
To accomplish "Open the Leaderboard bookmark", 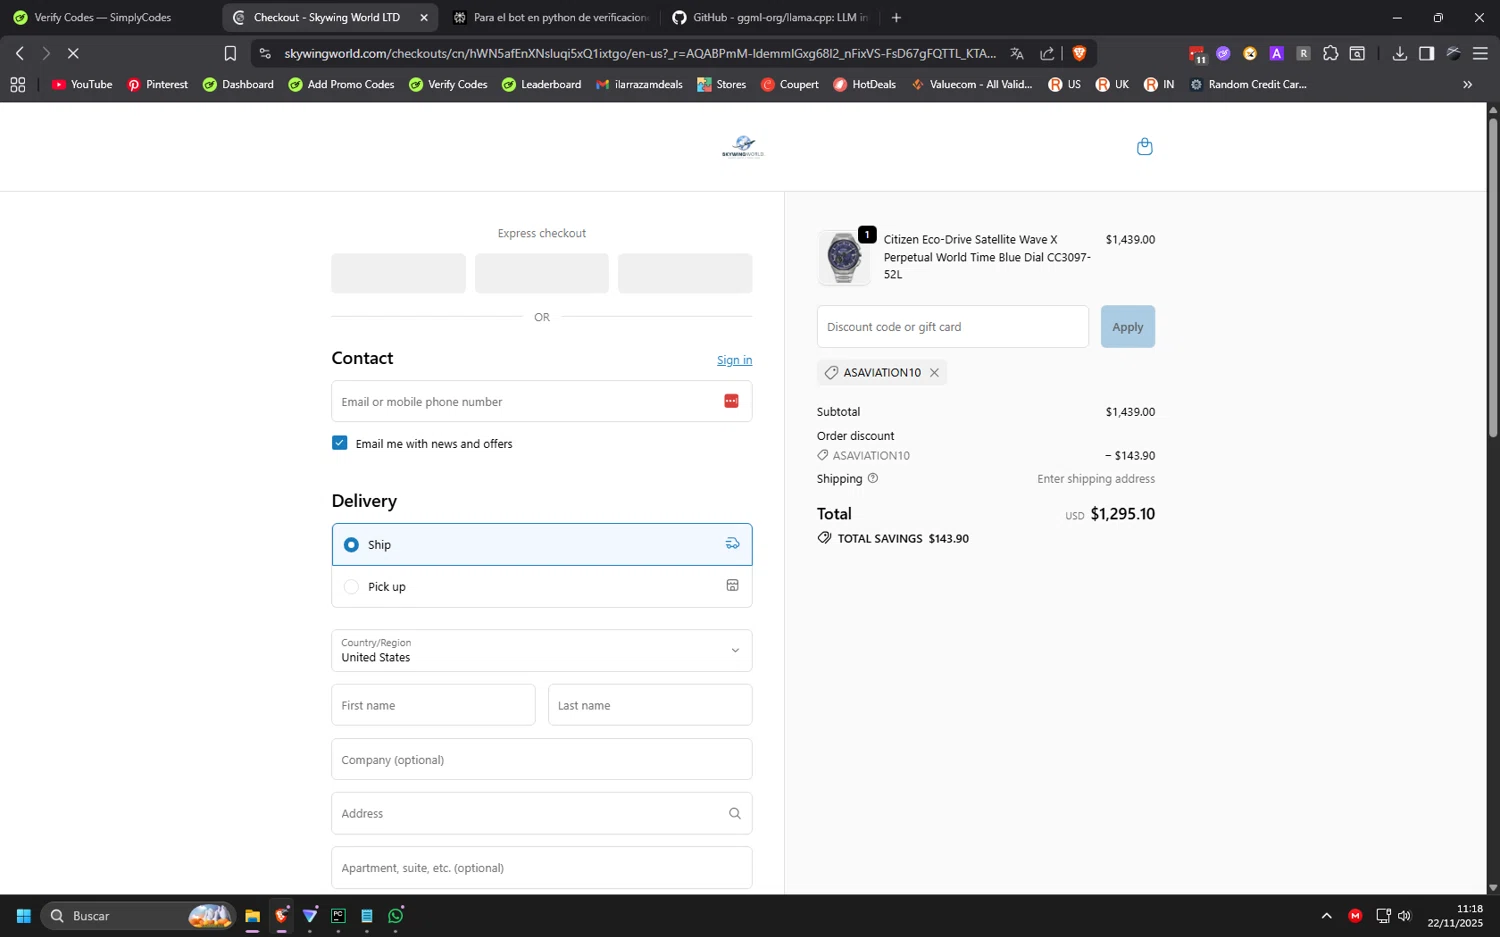I will 541,85.
